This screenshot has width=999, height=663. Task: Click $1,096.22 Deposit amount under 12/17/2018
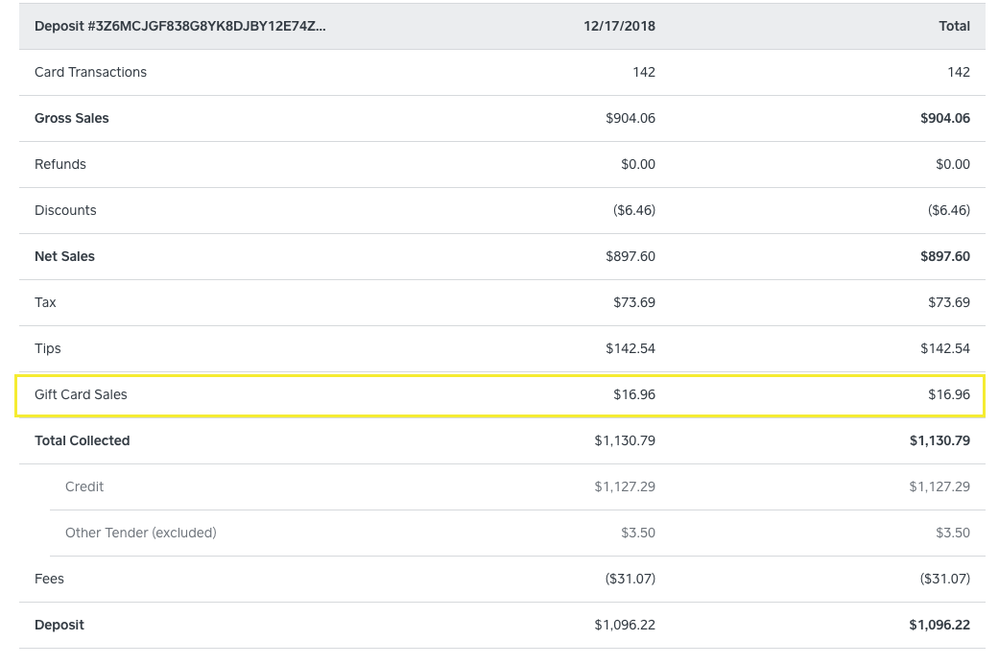point(624,624)
